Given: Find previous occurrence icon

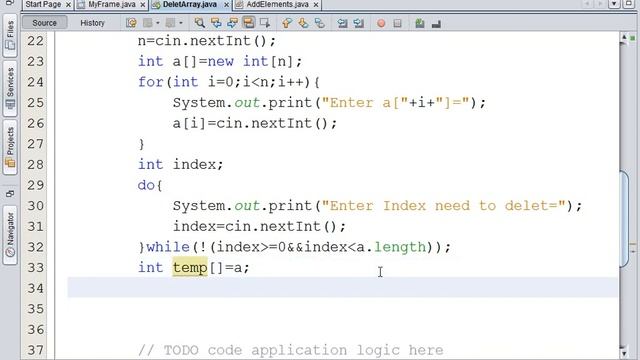Looking at the screenshot, I should click(216, 23).
